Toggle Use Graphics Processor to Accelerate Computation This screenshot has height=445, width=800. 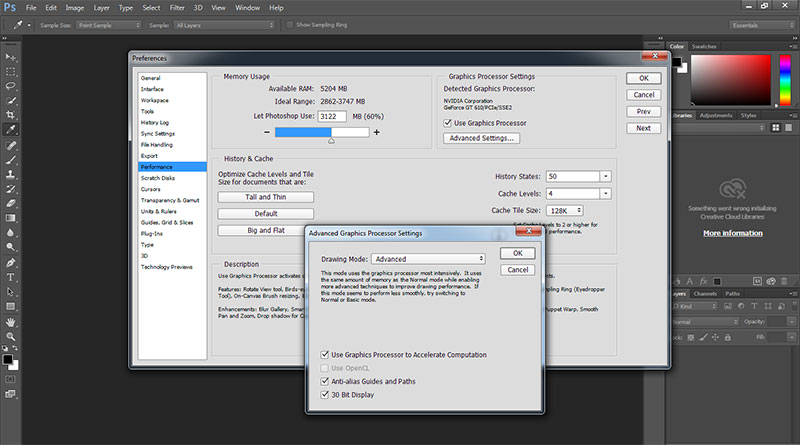[x=324, y=354]
